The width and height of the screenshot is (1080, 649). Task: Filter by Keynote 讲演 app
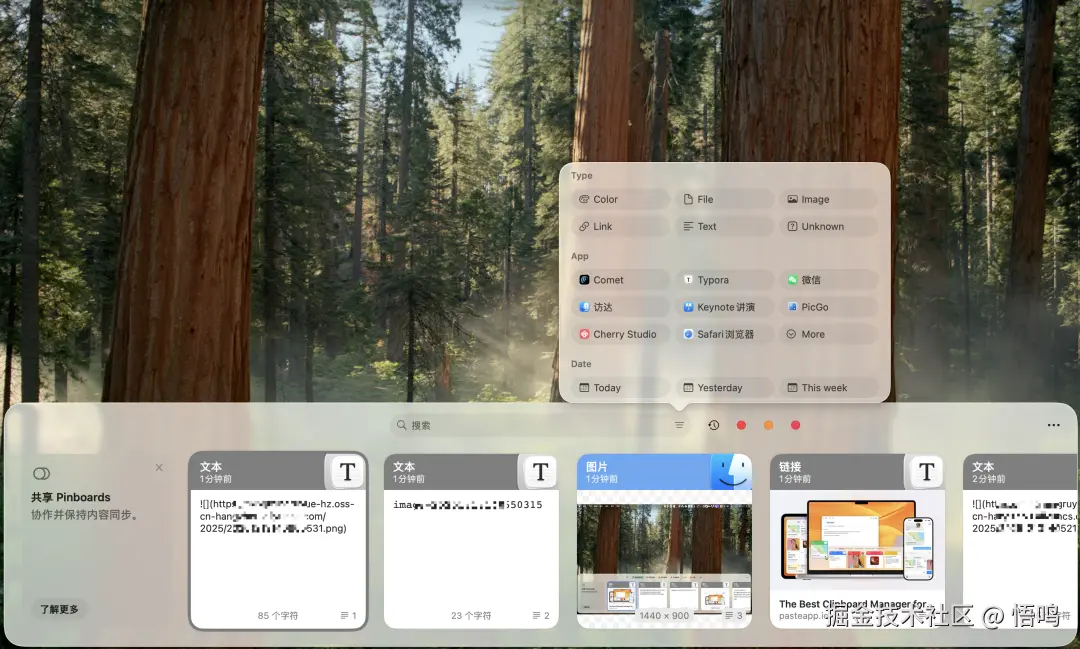[x=725, y=307]
